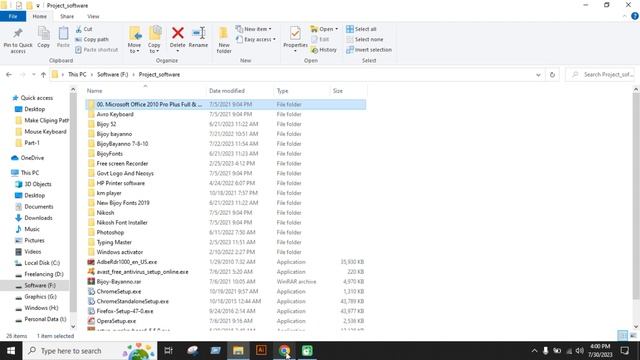
Task: Select Local Disk (C:) in sidebar
Action: pos(38,263)
